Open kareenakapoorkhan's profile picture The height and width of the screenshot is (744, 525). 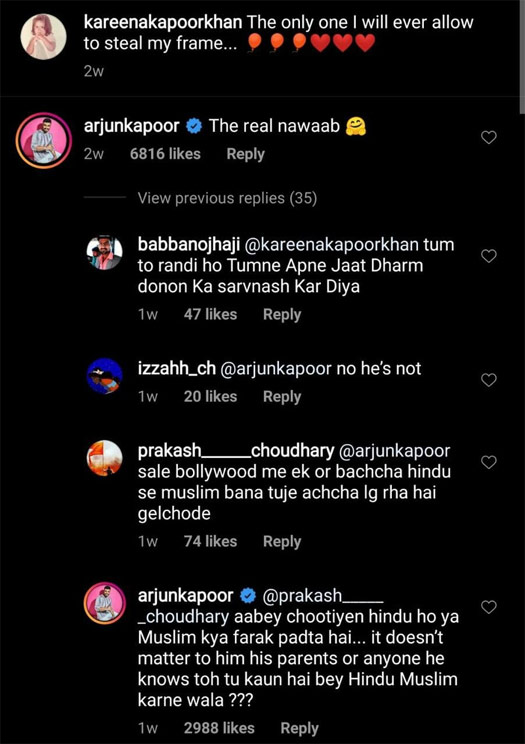tap(43, 37)
